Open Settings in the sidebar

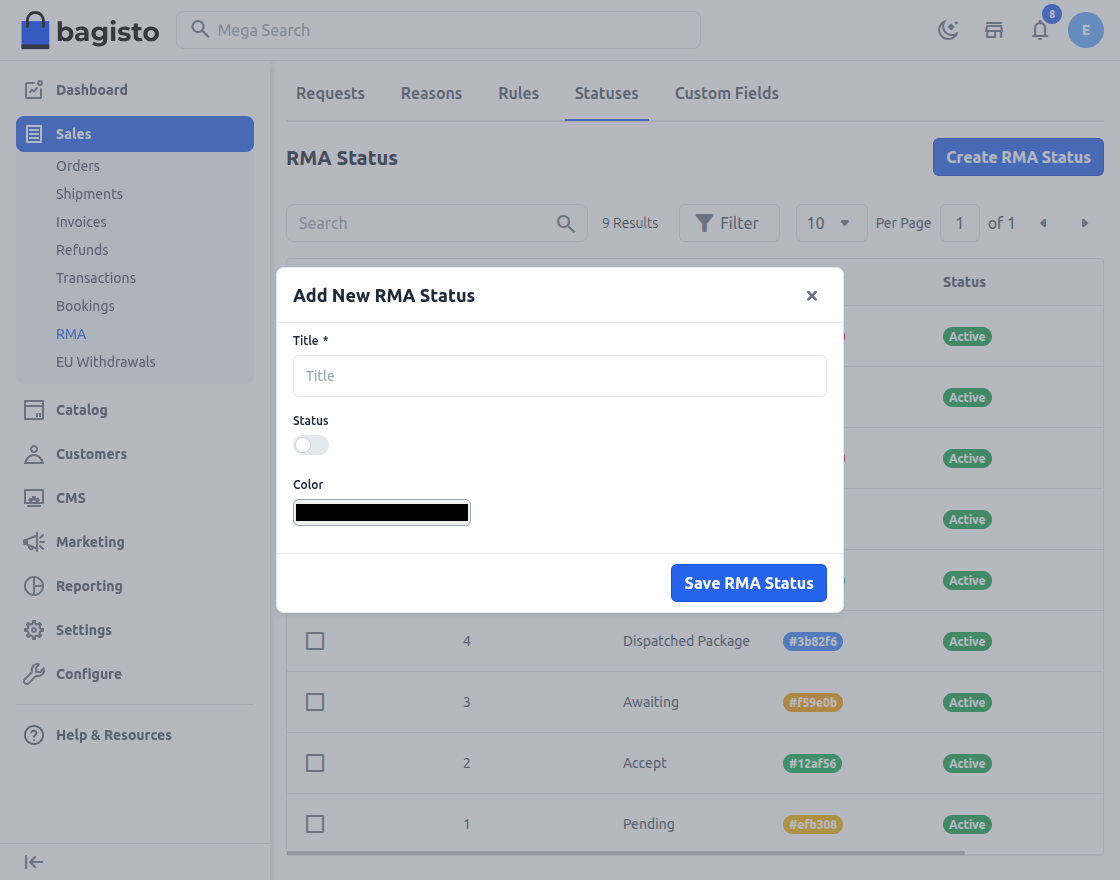tap(135, 630)
